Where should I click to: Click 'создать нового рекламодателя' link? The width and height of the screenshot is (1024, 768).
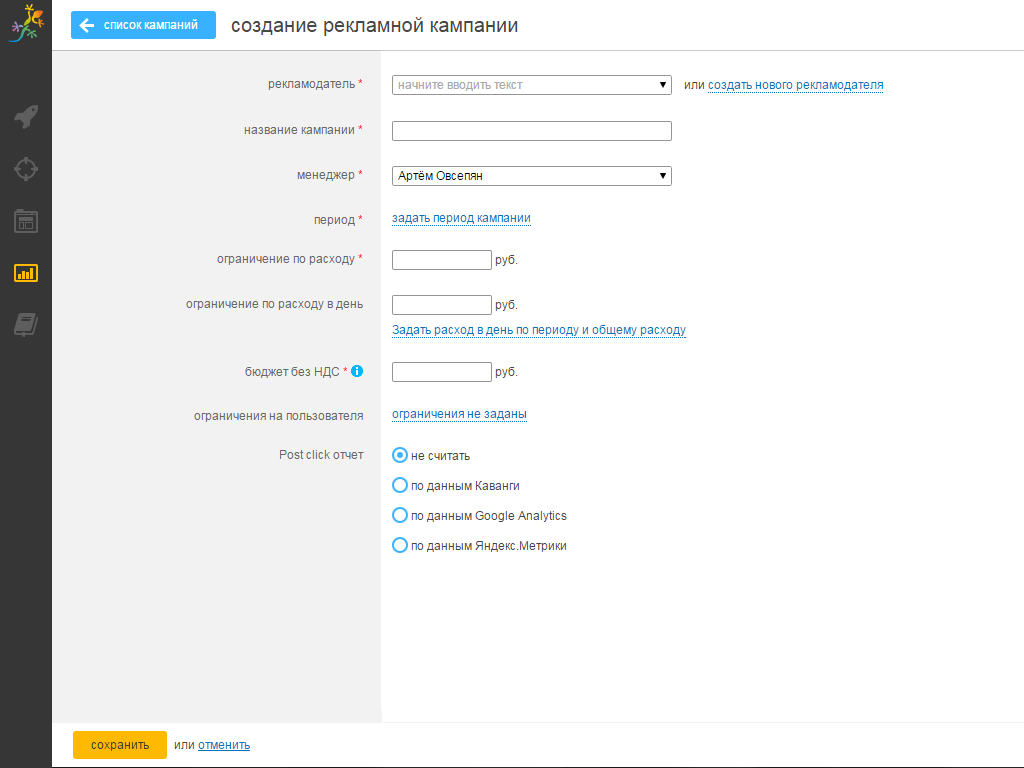point(795,85)
